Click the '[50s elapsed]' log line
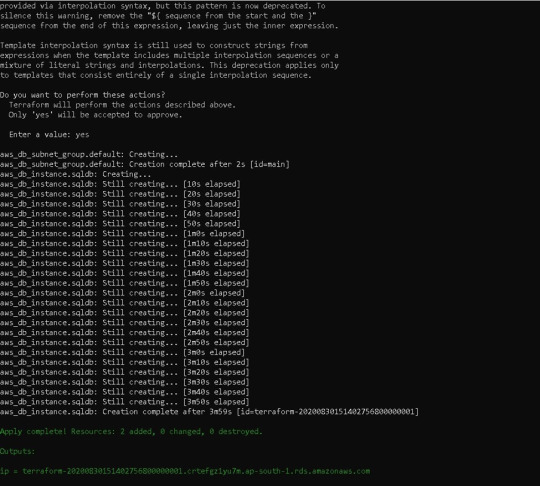Viewport: 540px width, 486px height. (x=120, y=224)
